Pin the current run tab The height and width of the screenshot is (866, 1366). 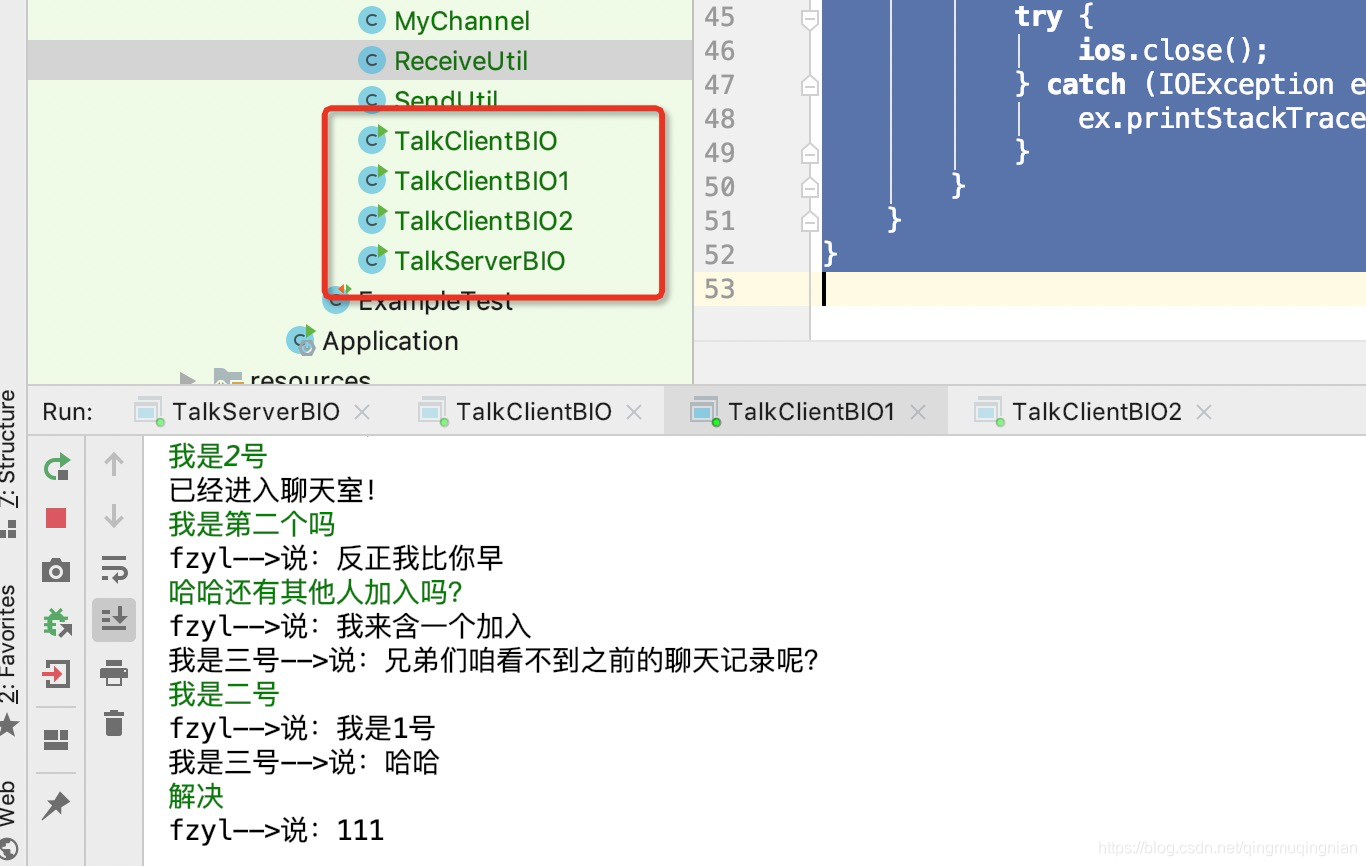(56, 804)
